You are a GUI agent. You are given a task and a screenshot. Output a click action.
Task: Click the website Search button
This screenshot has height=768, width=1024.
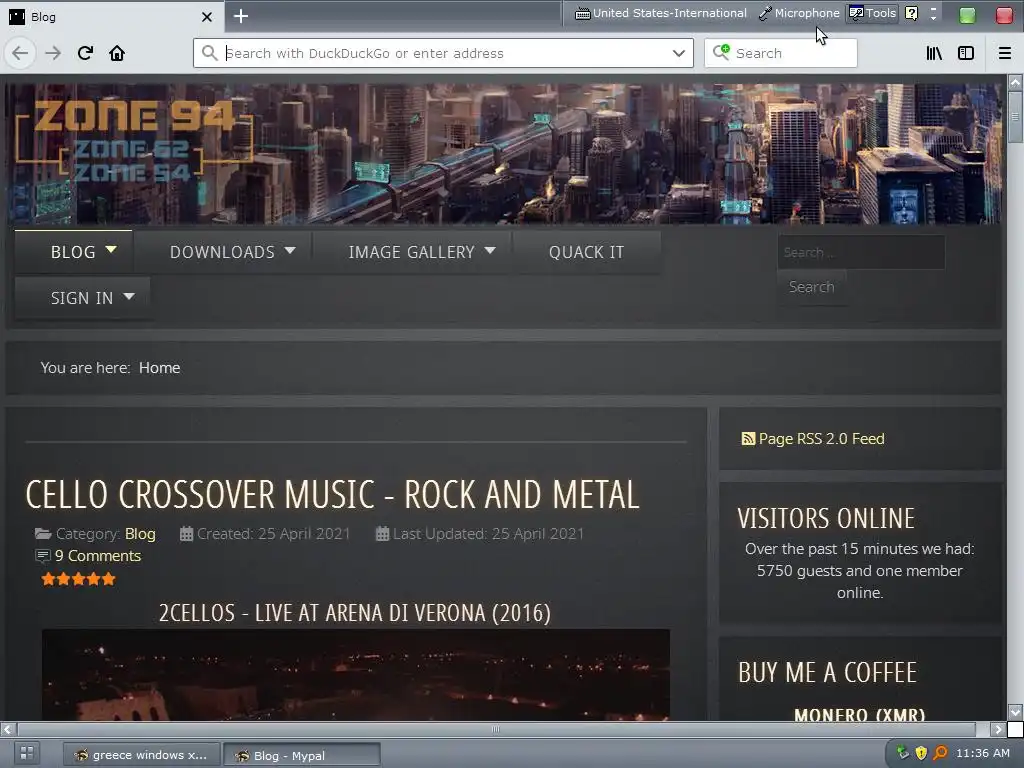pyautogui.click(x=811, y=287)
